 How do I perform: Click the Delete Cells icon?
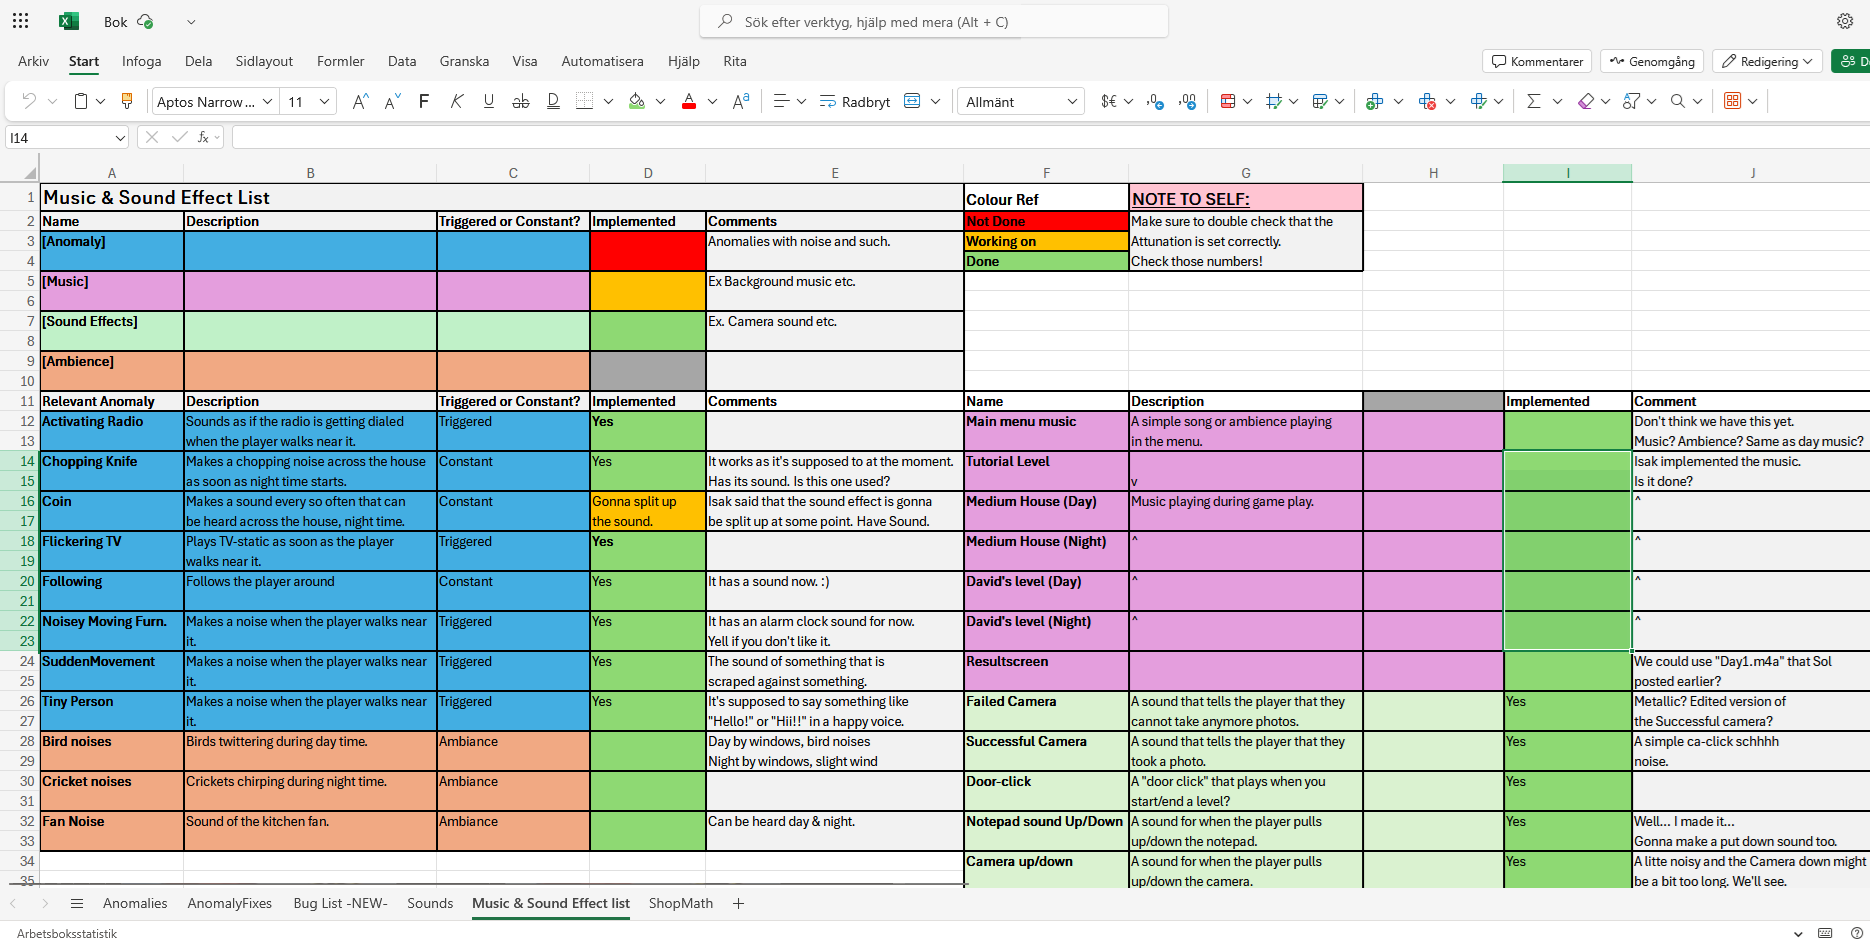pyautogui.click(x=1427, y=101)
